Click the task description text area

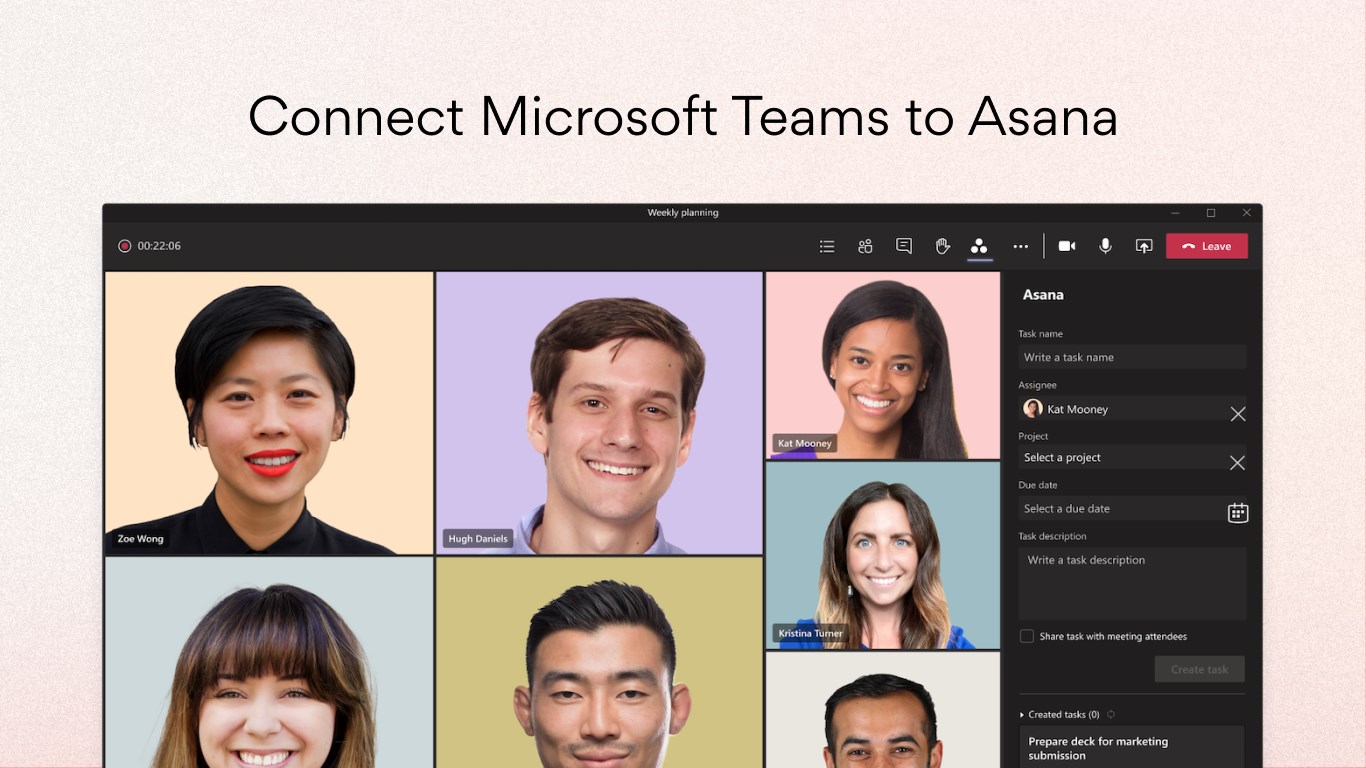tap(1132, 583)
